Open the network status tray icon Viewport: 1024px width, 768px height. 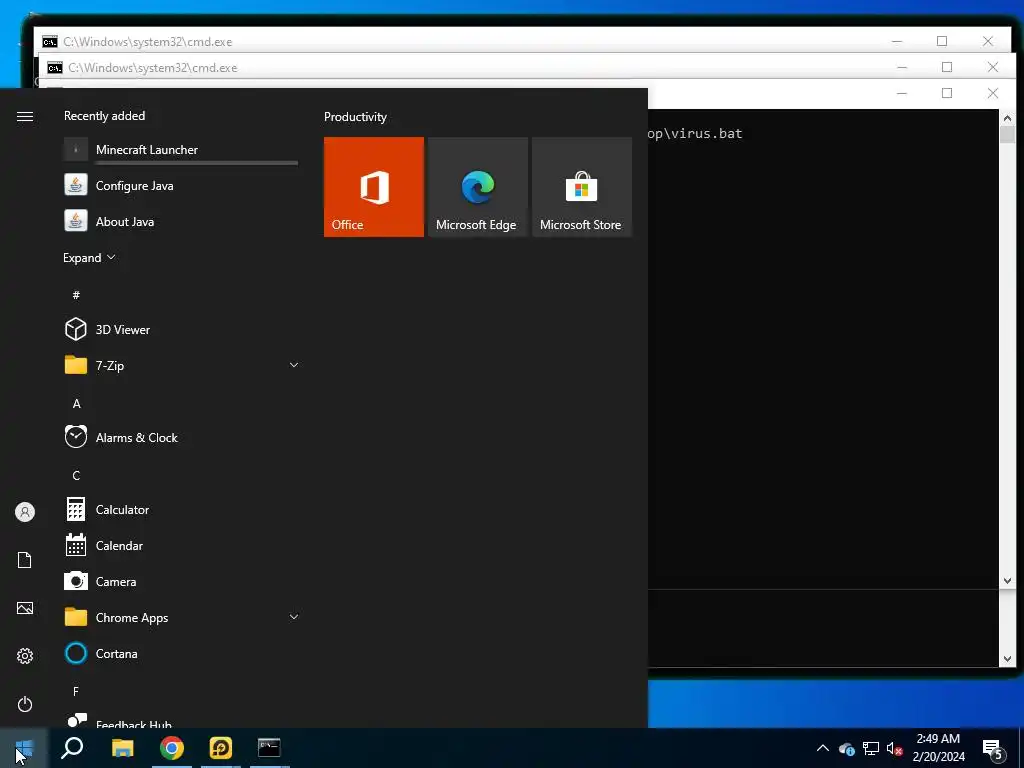click(871, 748)
